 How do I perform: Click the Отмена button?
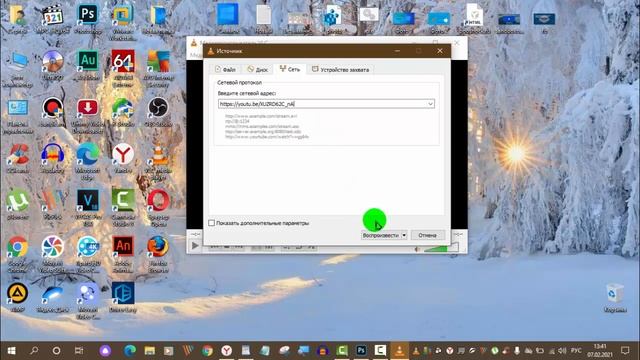tap(427, 235)
